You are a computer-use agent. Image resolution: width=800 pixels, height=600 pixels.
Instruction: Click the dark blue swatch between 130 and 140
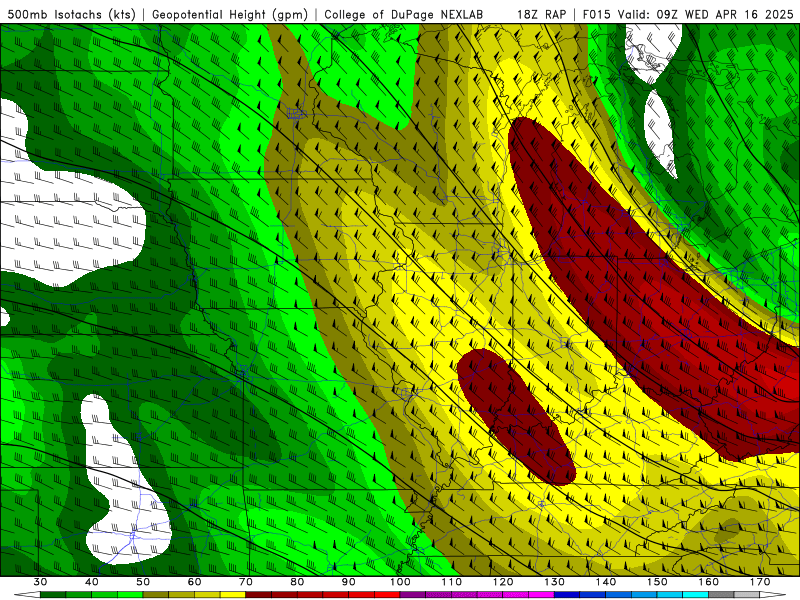(x=567, y=595)
